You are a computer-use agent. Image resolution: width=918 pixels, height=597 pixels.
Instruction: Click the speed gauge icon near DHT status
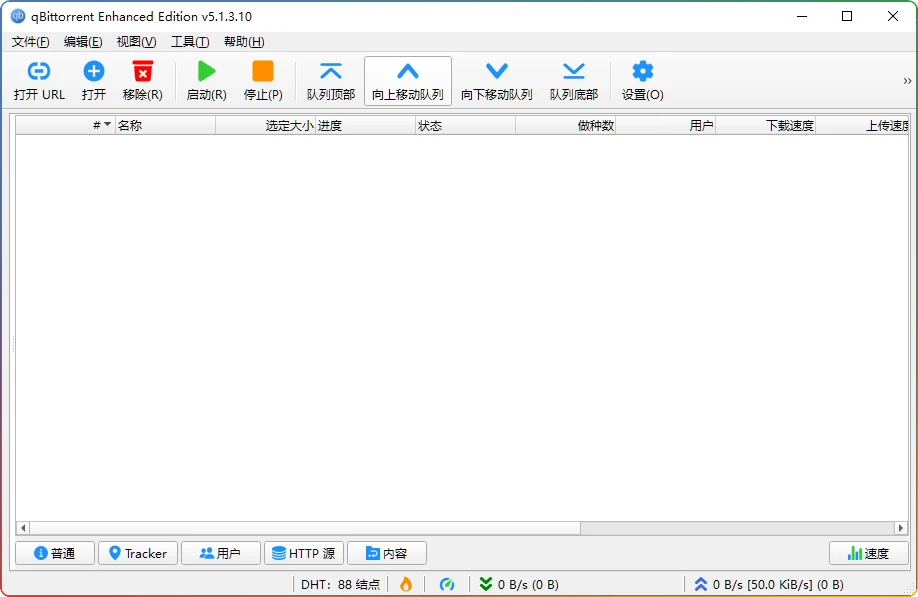pos(447,584)
